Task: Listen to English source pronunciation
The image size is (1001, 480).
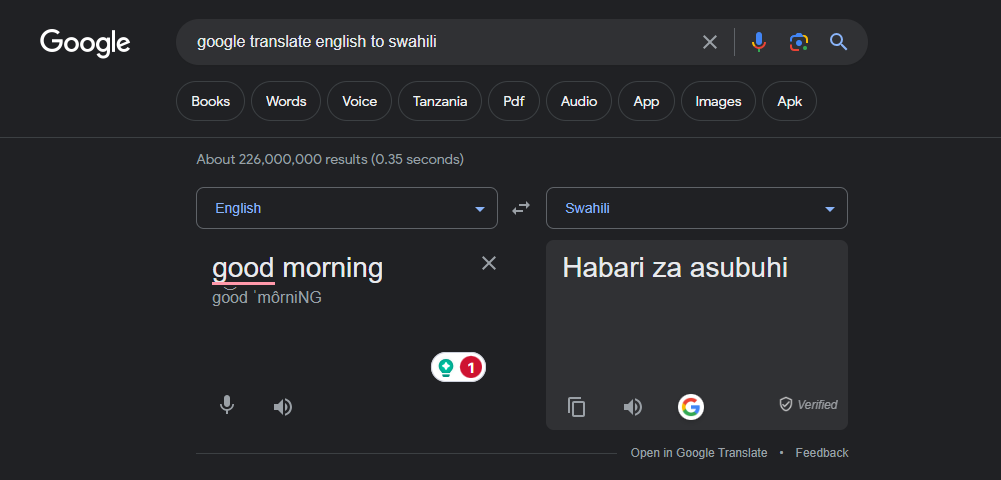Action: (283, 406)
